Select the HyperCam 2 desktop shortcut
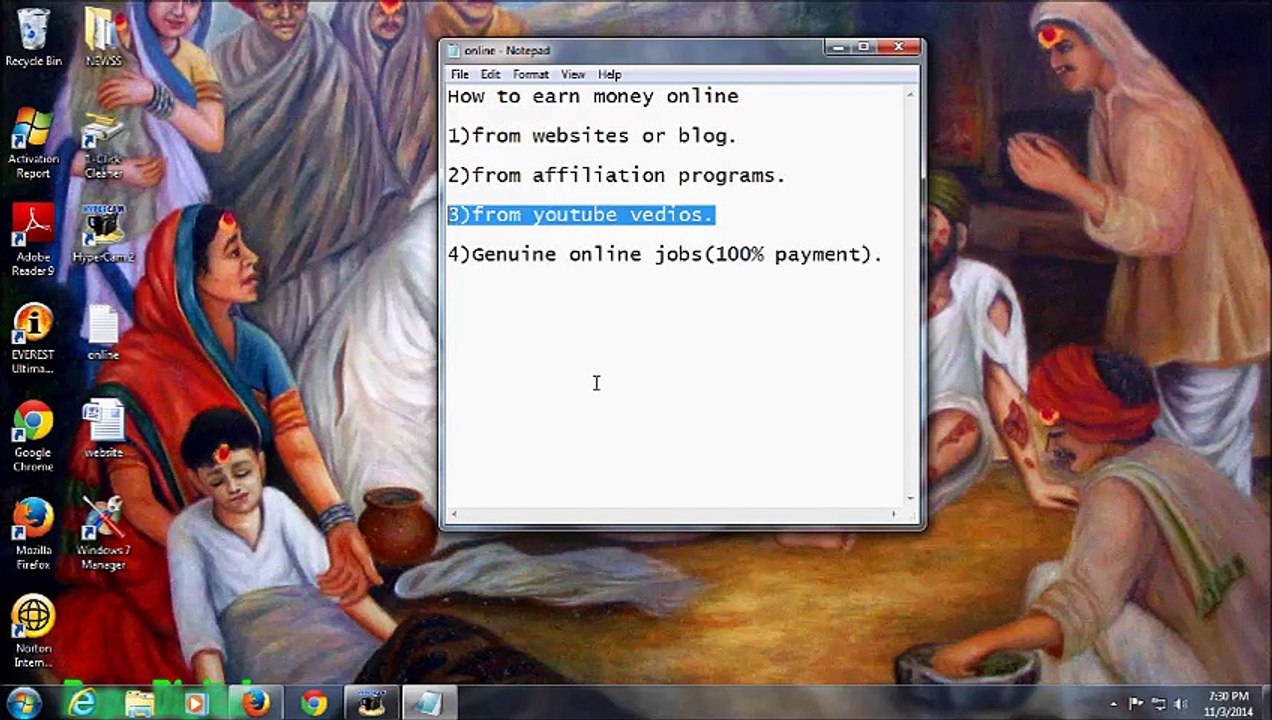This screenshot has width=1272, height=720. pos(103,234)
